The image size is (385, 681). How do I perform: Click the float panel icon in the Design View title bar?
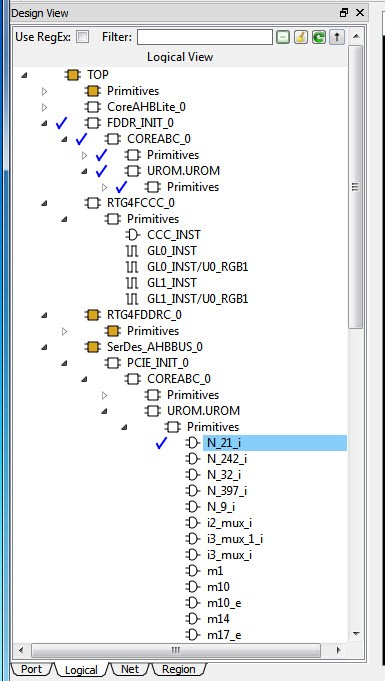coord(344,13)
